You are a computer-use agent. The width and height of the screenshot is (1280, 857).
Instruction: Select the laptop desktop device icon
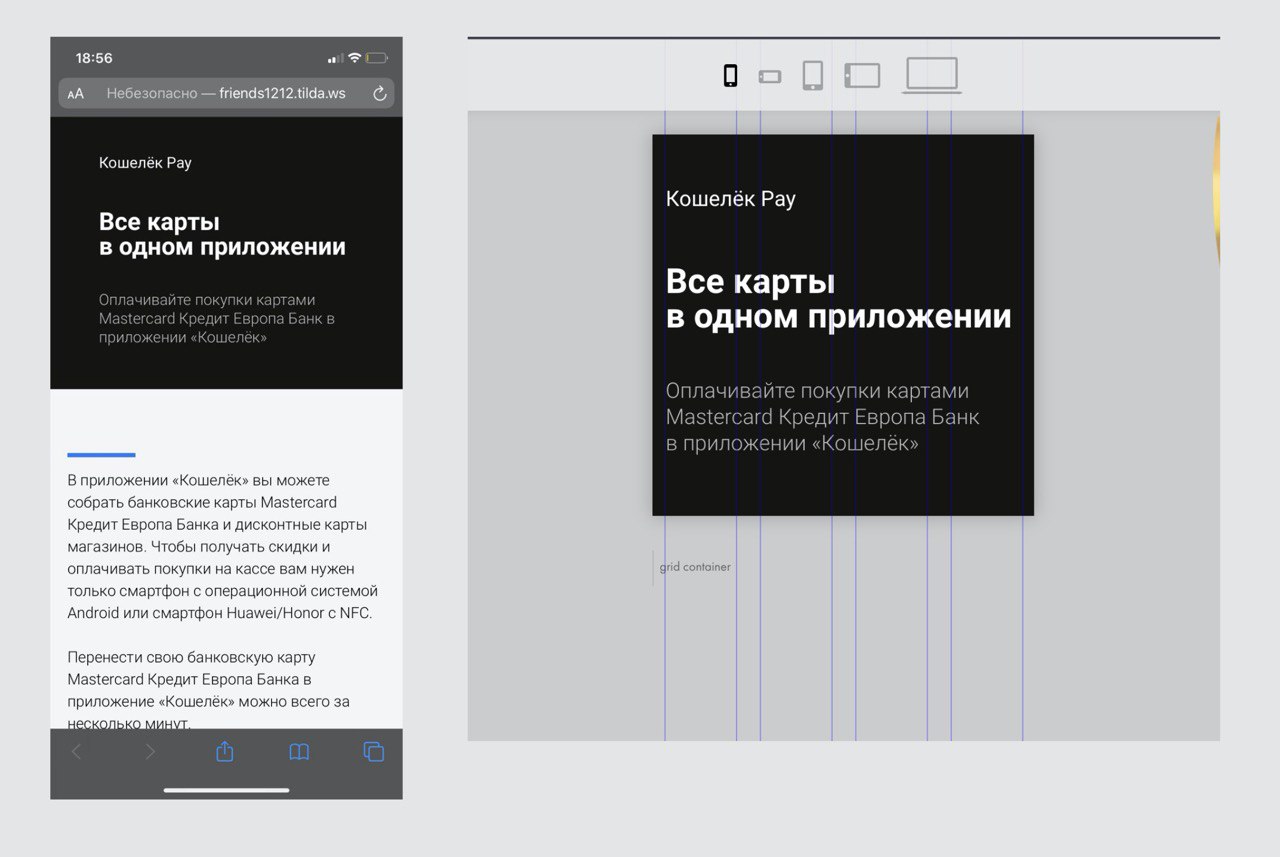[932, 76]
